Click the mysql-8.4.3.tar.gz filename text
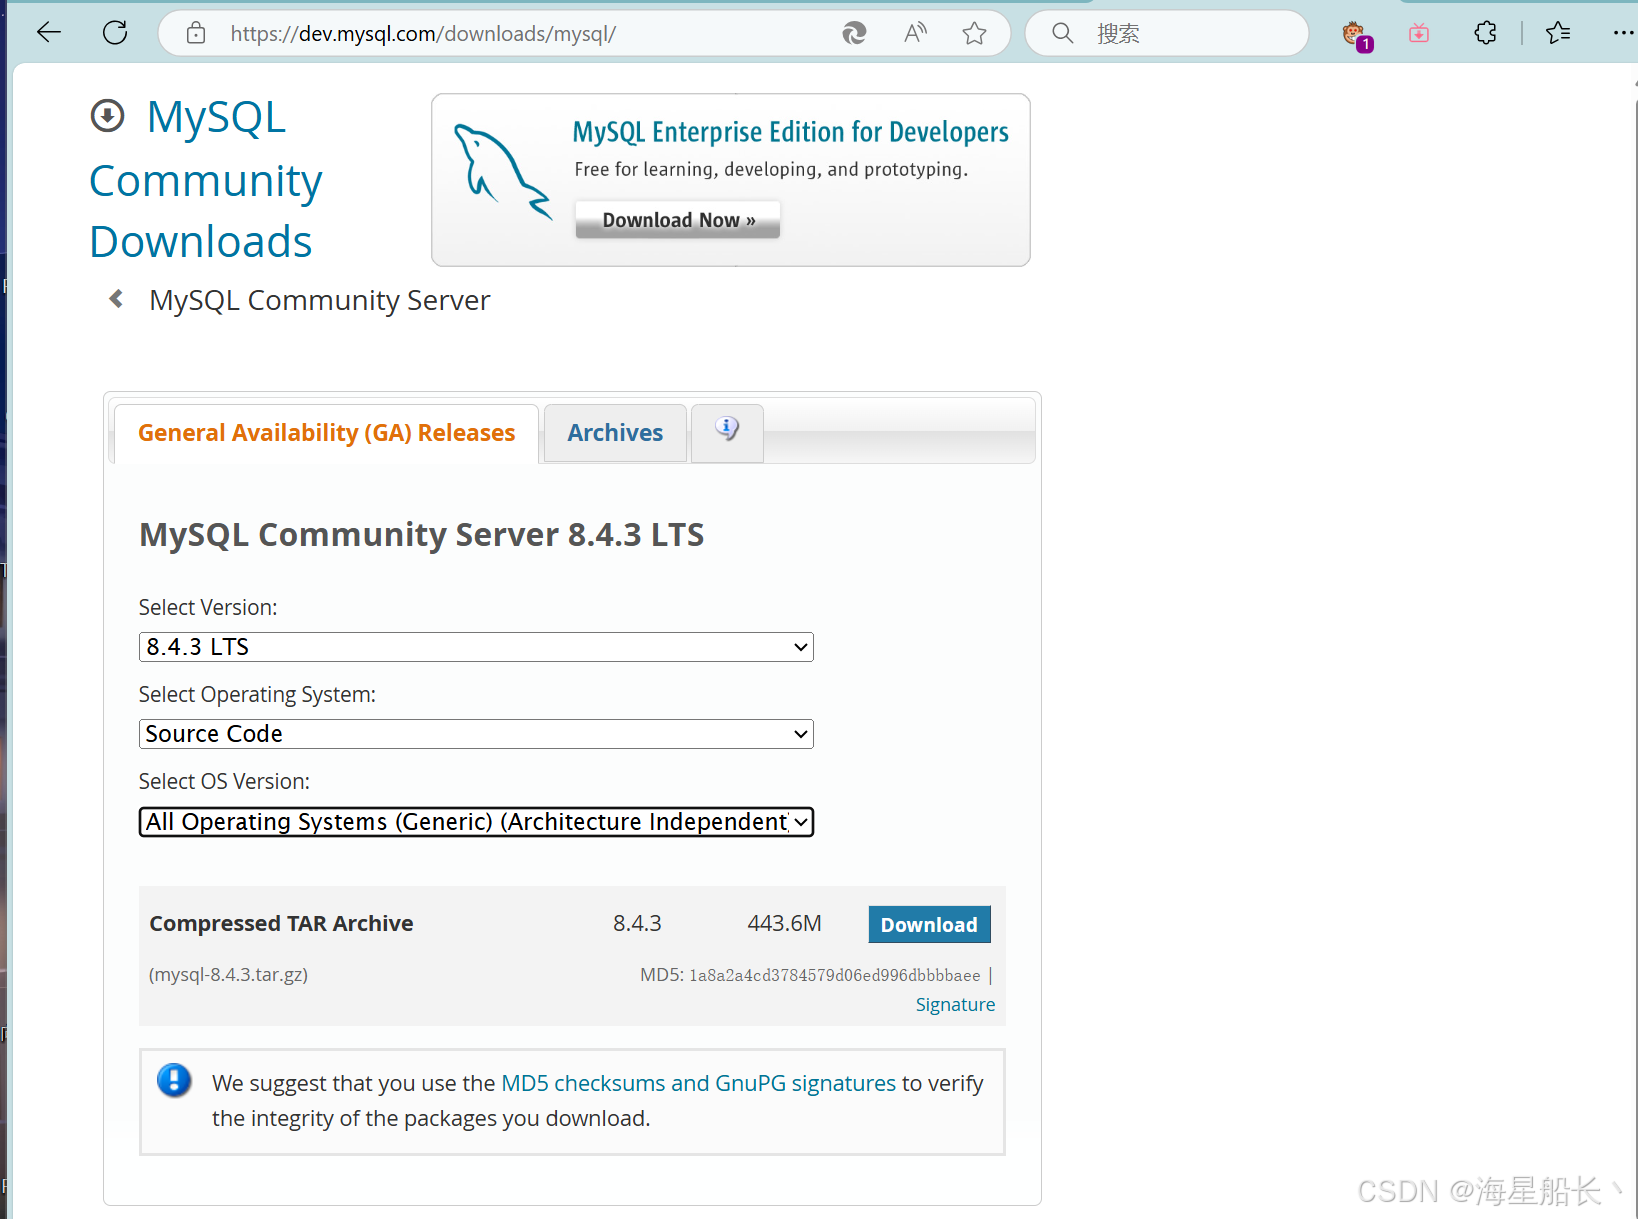1638x1219 pixels. coord(228,974)
